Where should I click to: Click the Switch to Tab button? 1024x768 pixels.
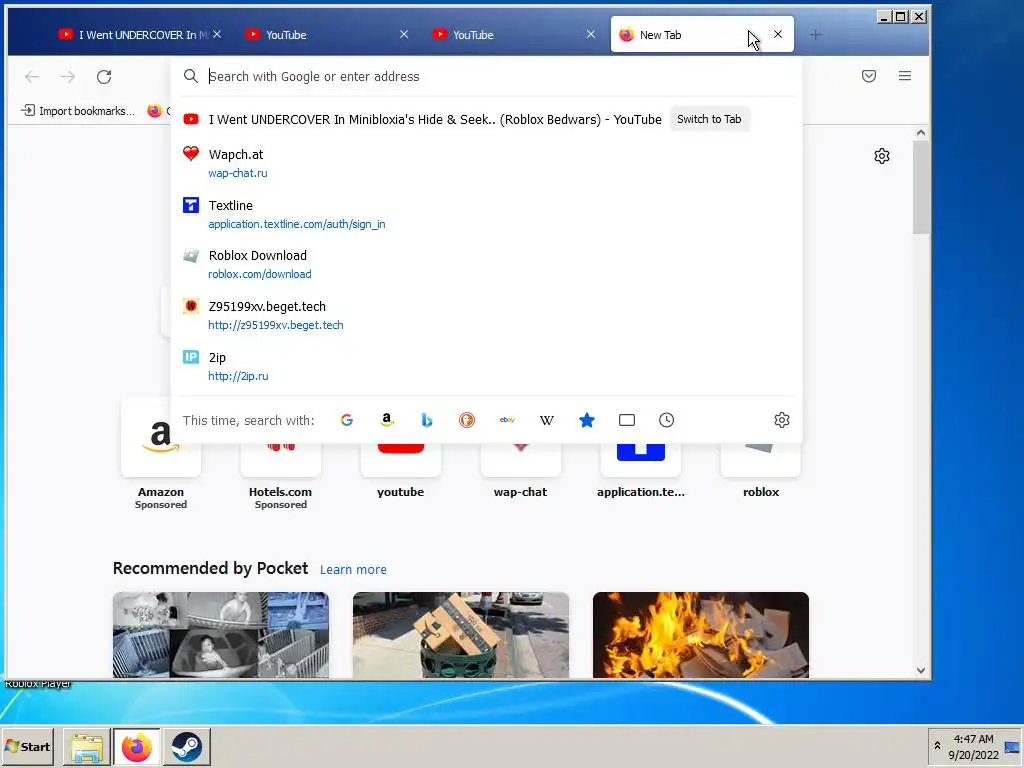click(709, 119)
